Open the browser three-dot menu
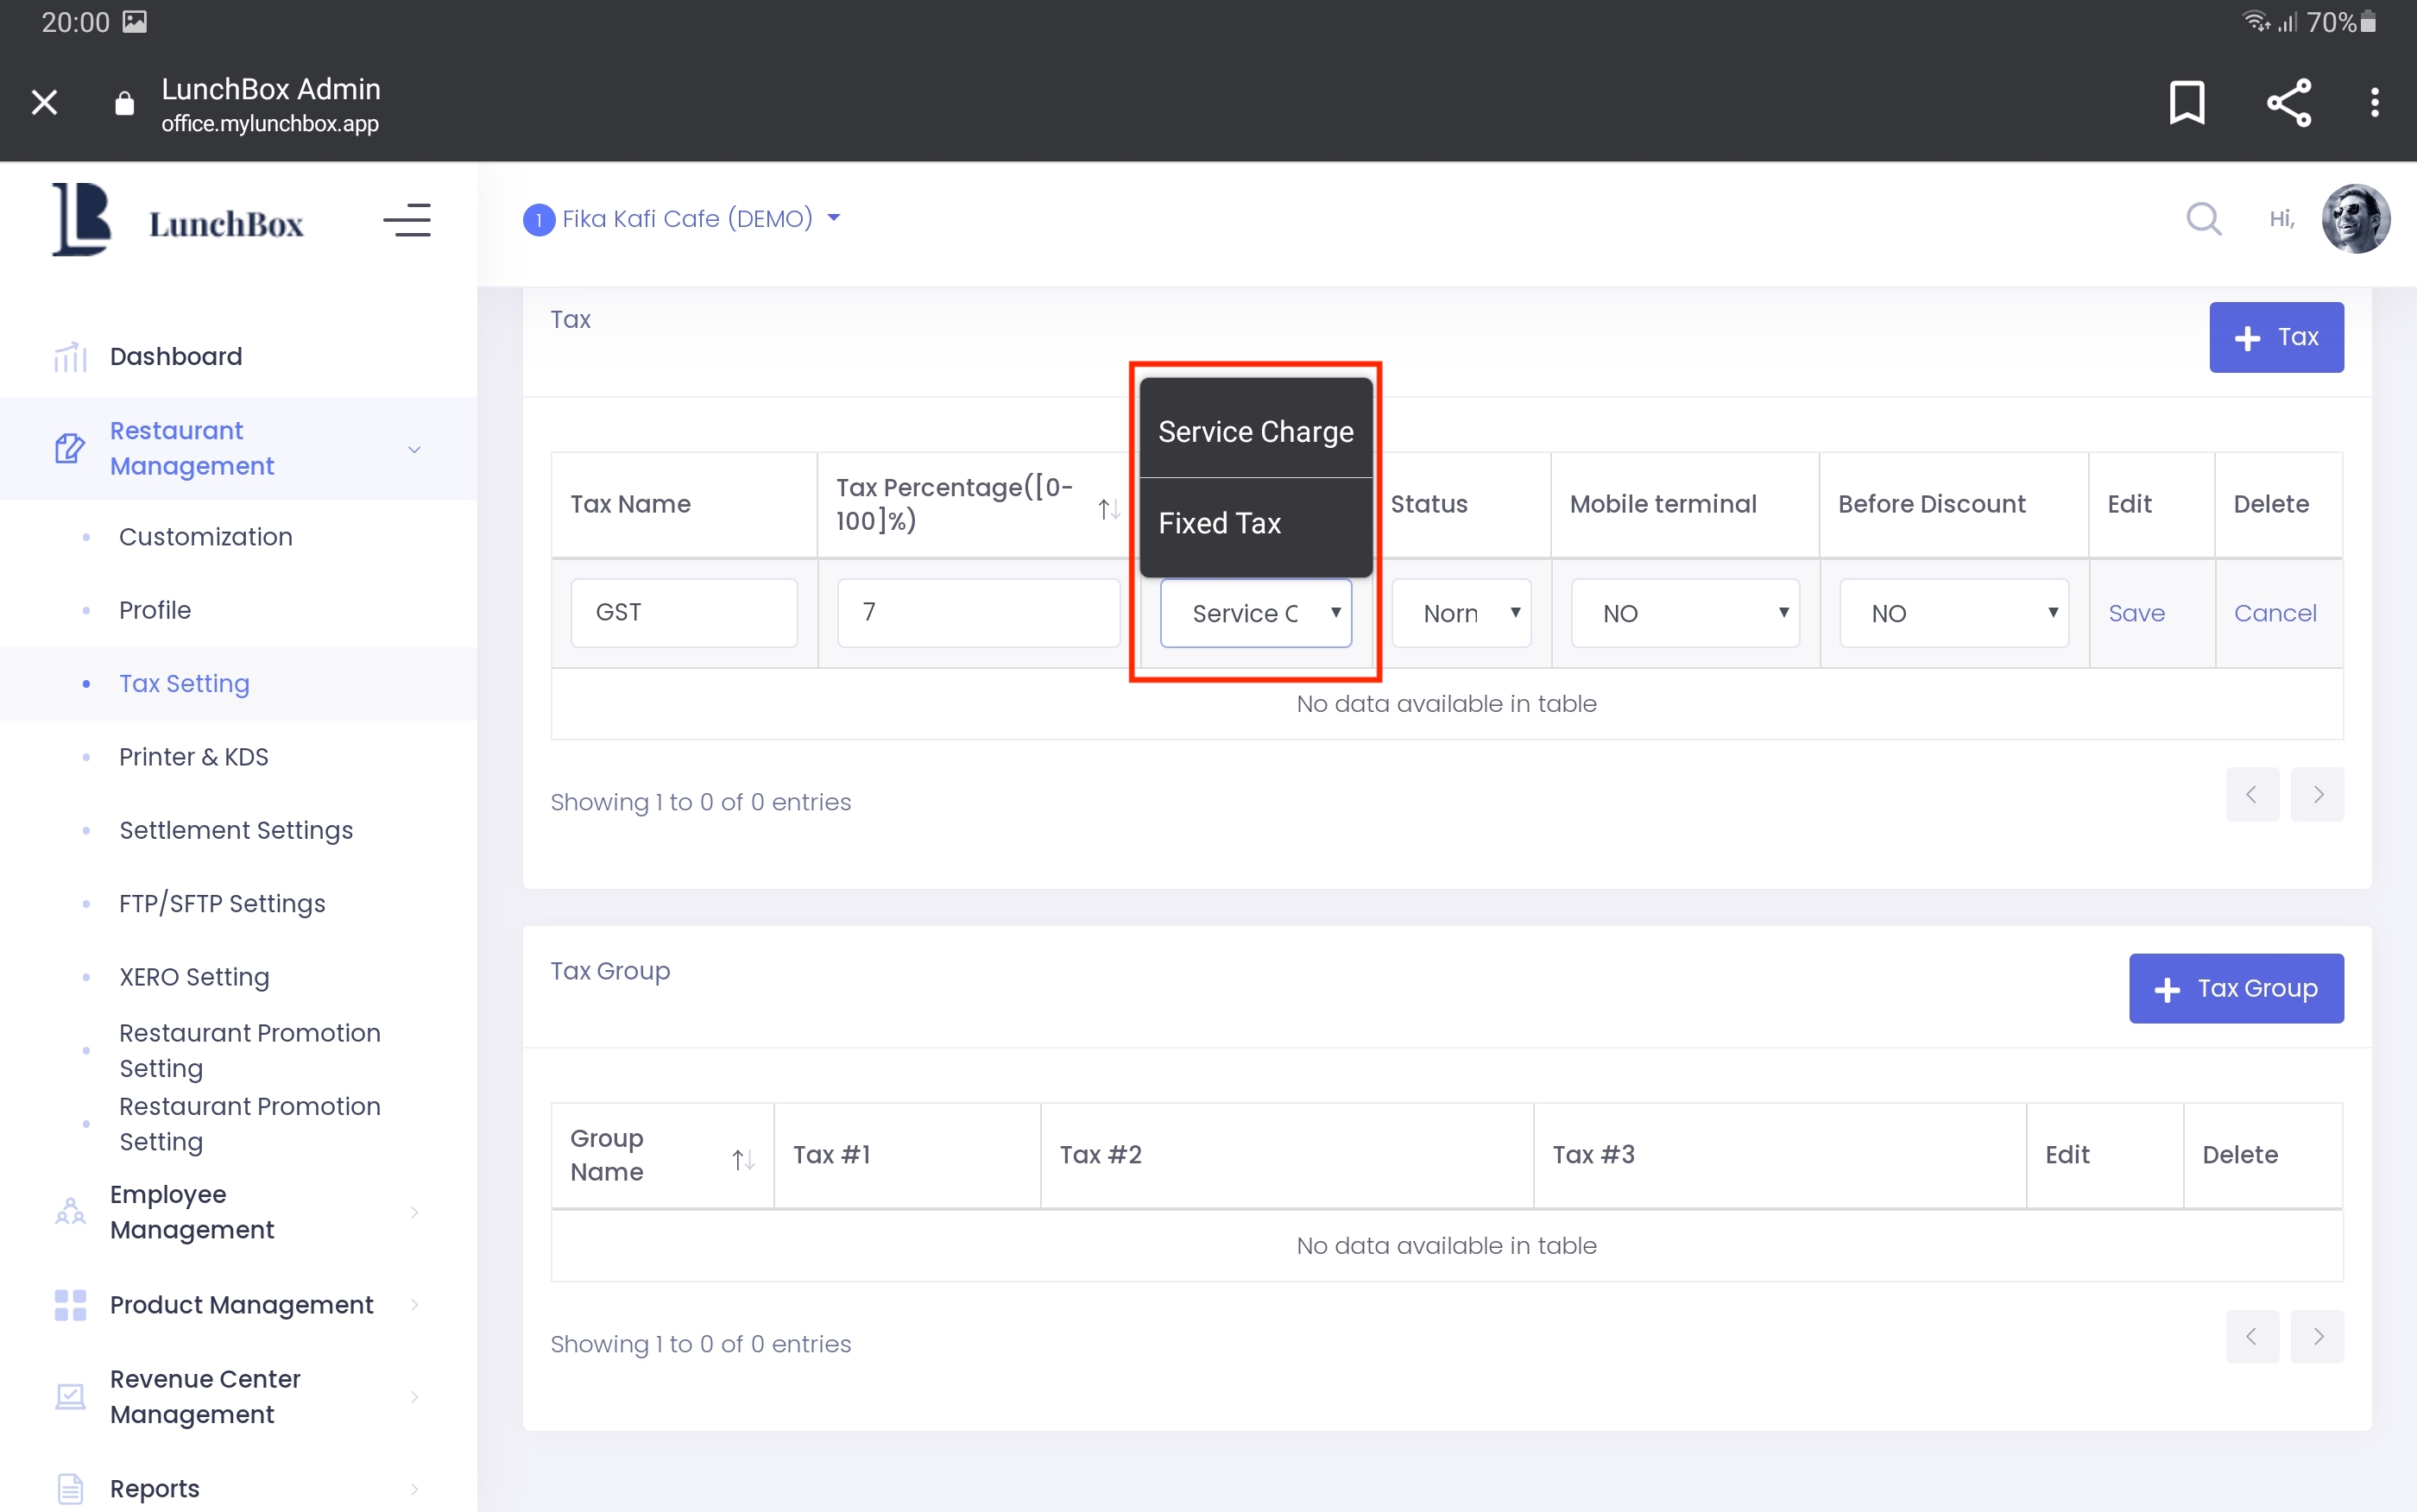2417x1512 pixels. point(2374,102)
